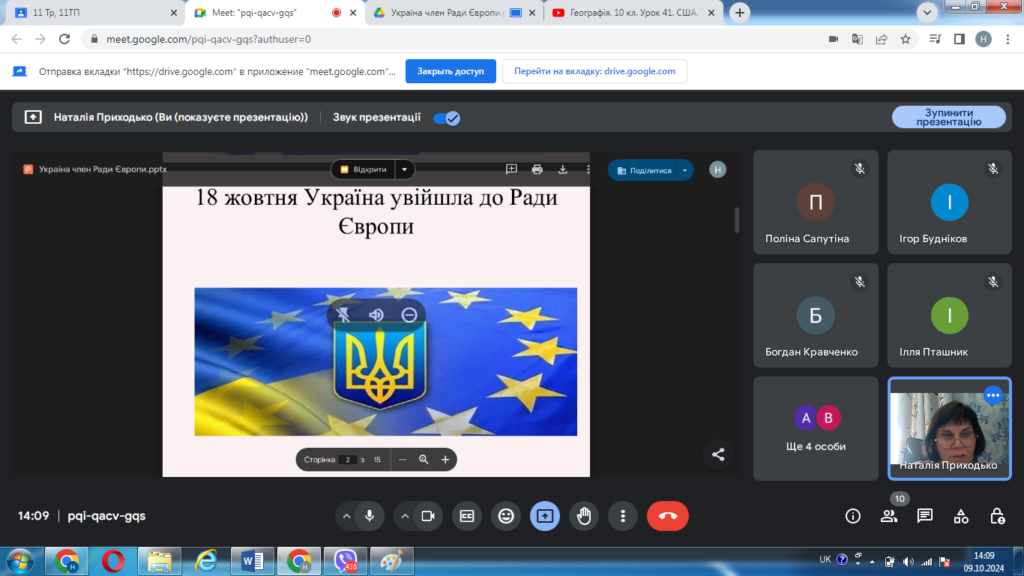Expand audio settings arrow beside microphone
1024x576 pixels.
click(346, 516)
